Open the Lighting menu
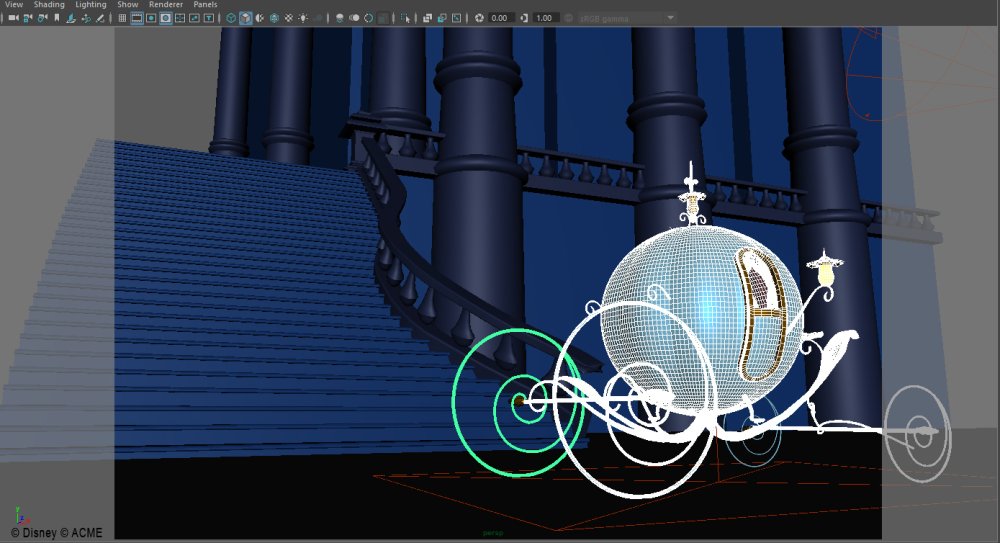 point(91,4)
